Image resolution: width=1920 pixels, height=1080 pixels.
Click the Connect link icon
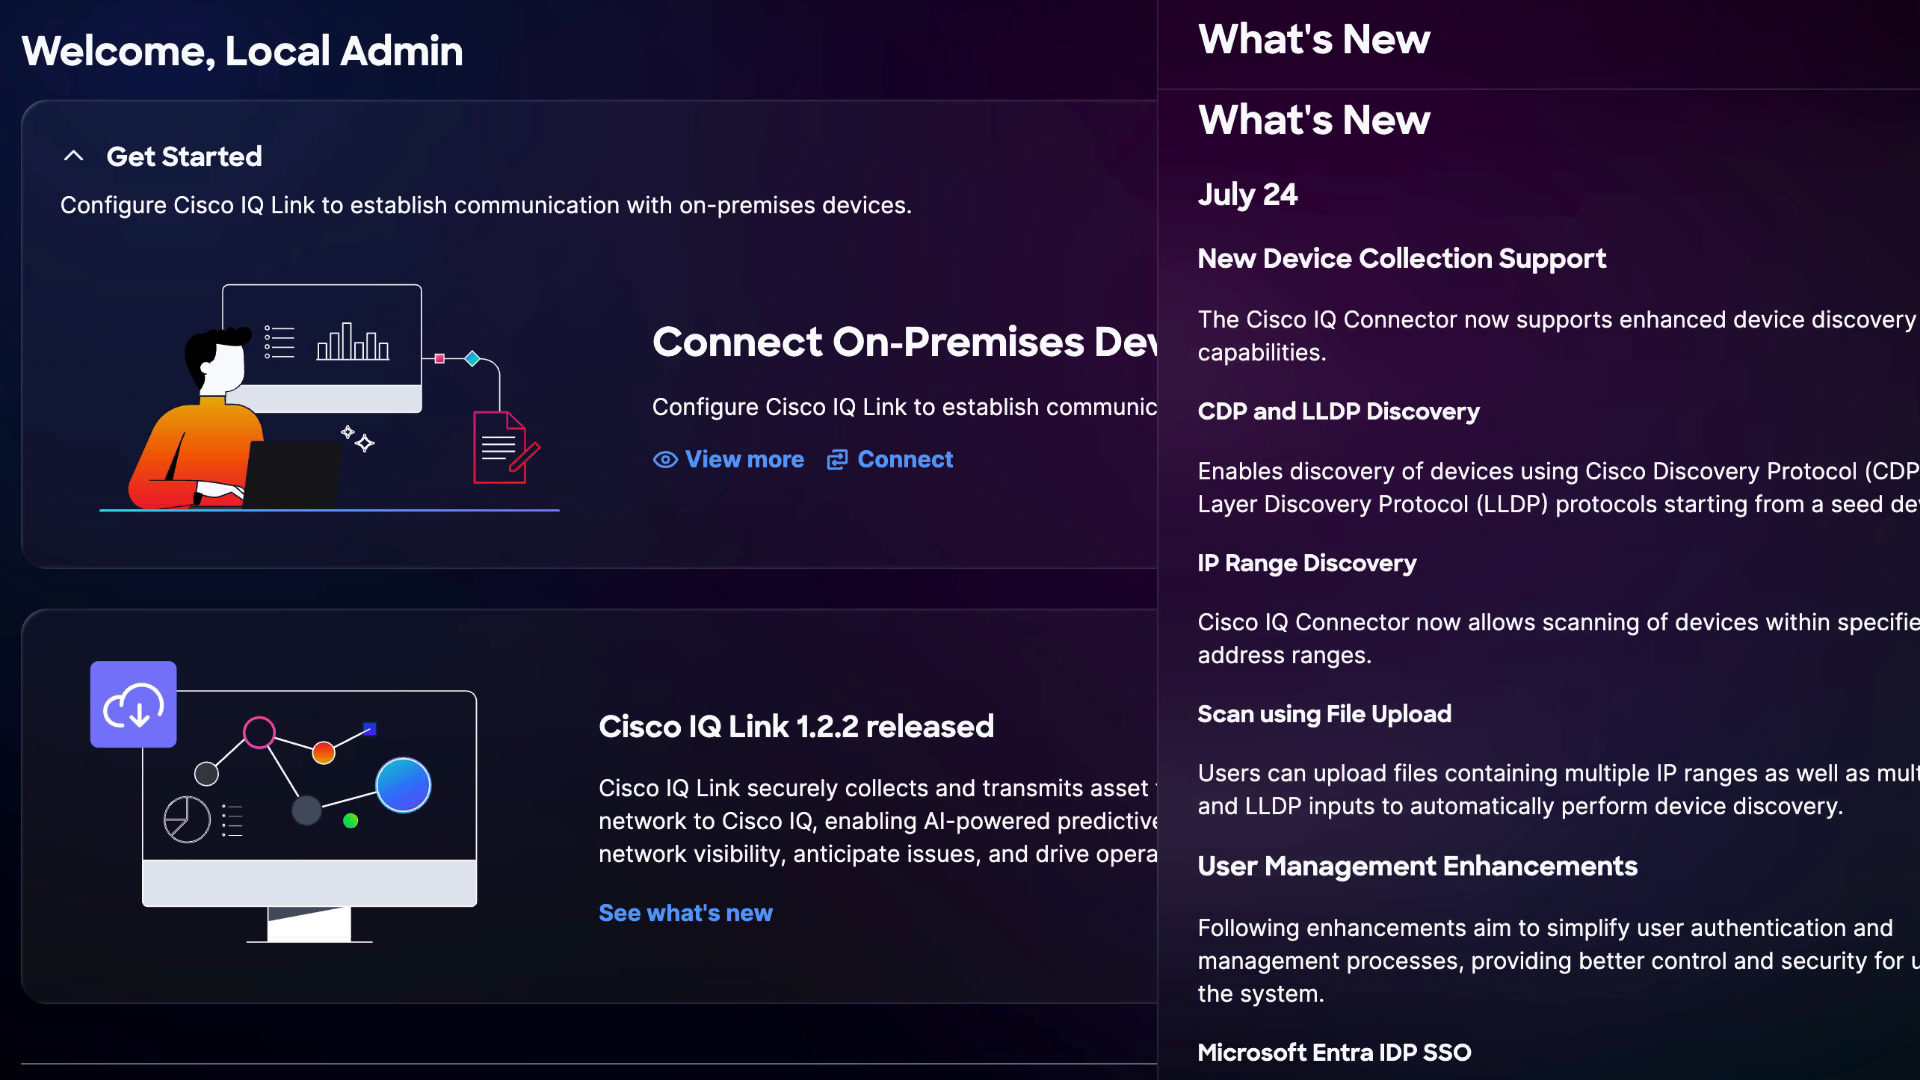pos(837,460)
